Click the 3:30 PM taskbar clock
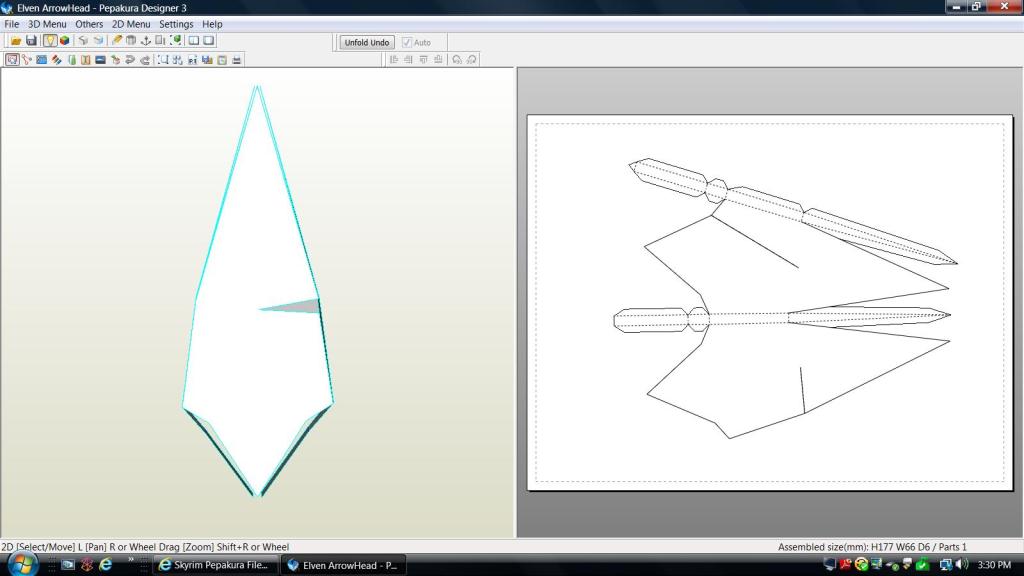This screenshot has height=576, width=1024. click(994, 565)
